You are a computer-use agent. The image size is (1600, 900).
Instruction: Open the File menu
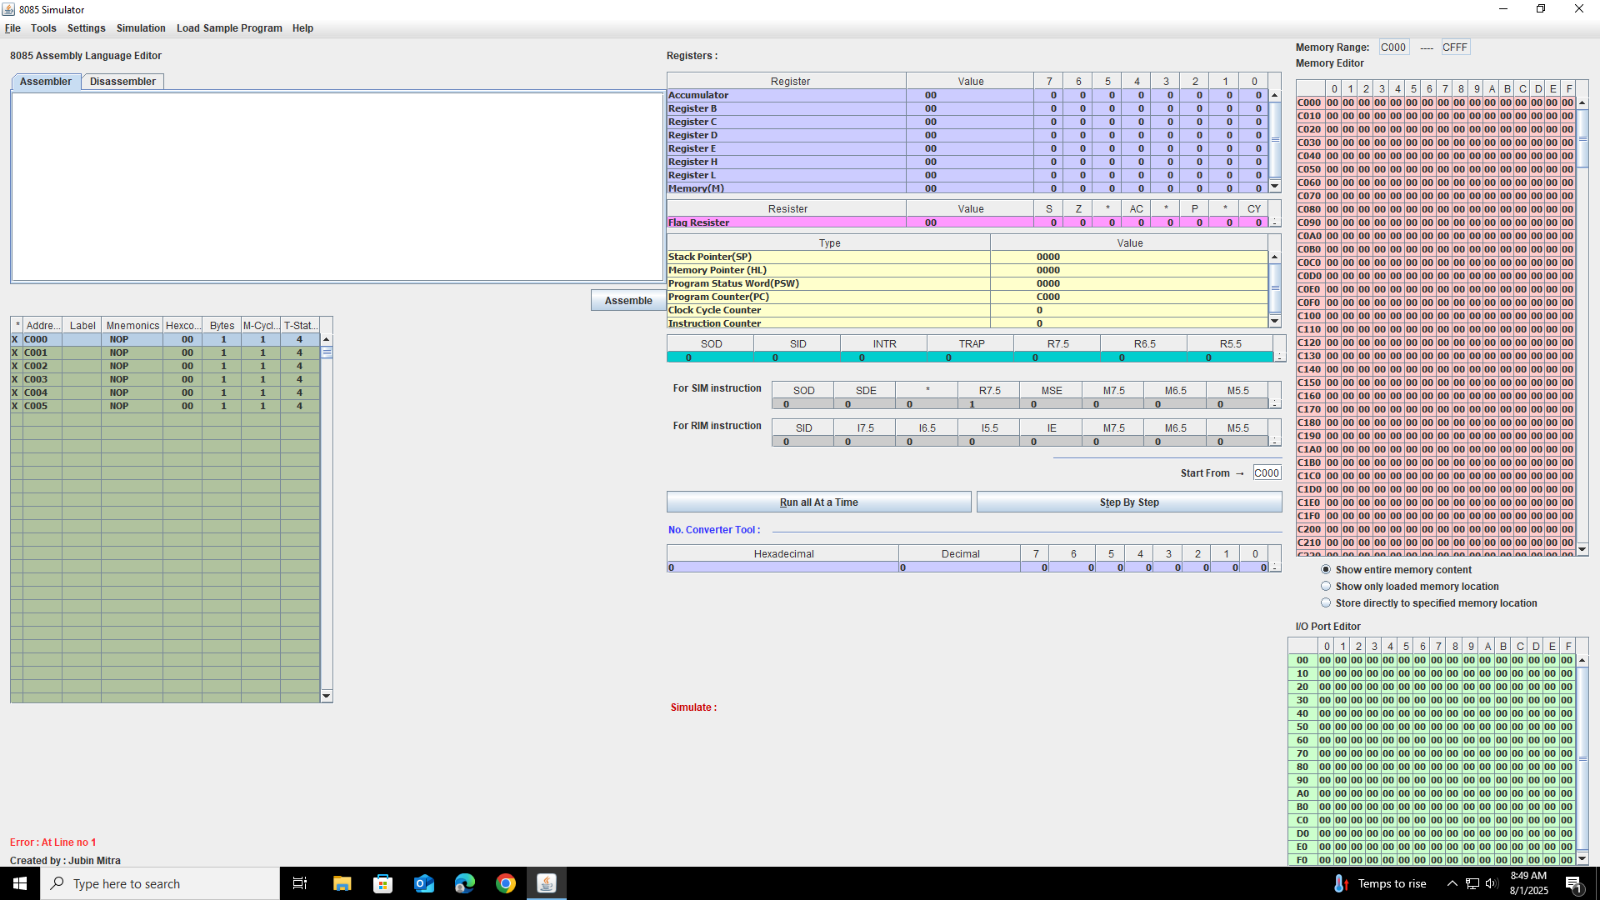(13, 28)
